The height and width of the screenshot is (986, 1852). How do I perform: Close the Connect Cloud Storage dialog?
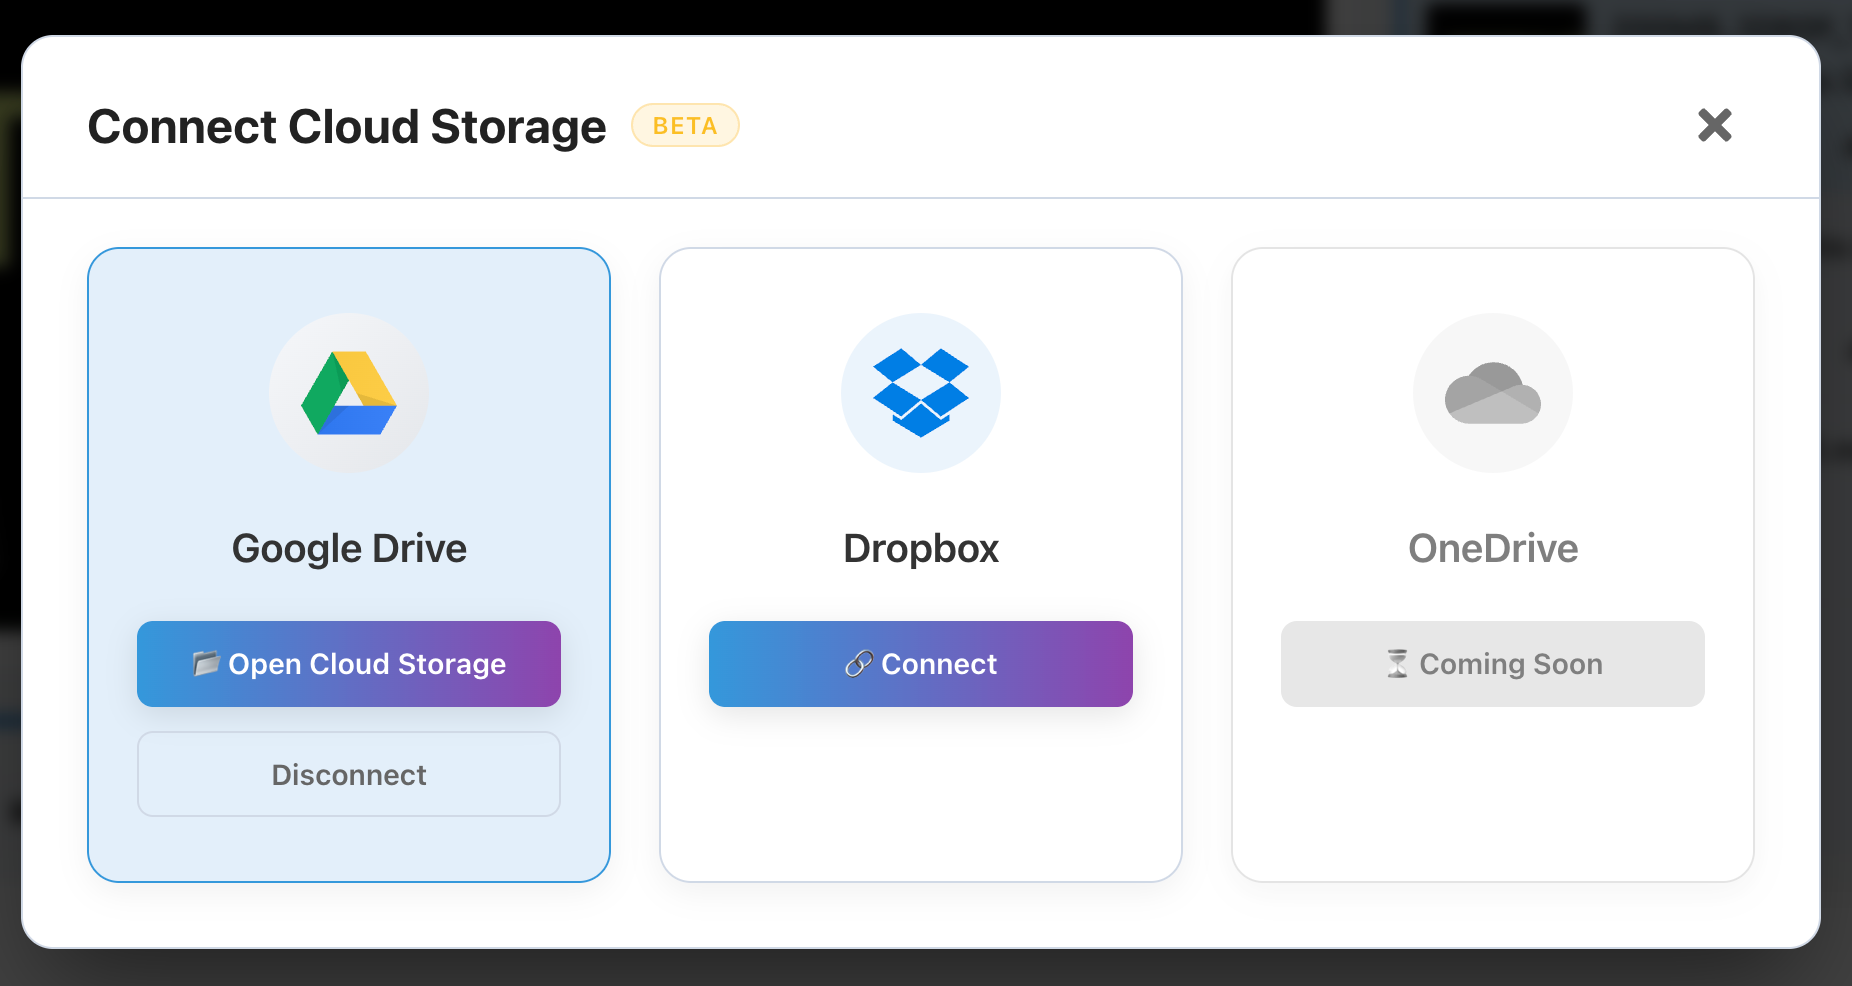[1714, 125]
